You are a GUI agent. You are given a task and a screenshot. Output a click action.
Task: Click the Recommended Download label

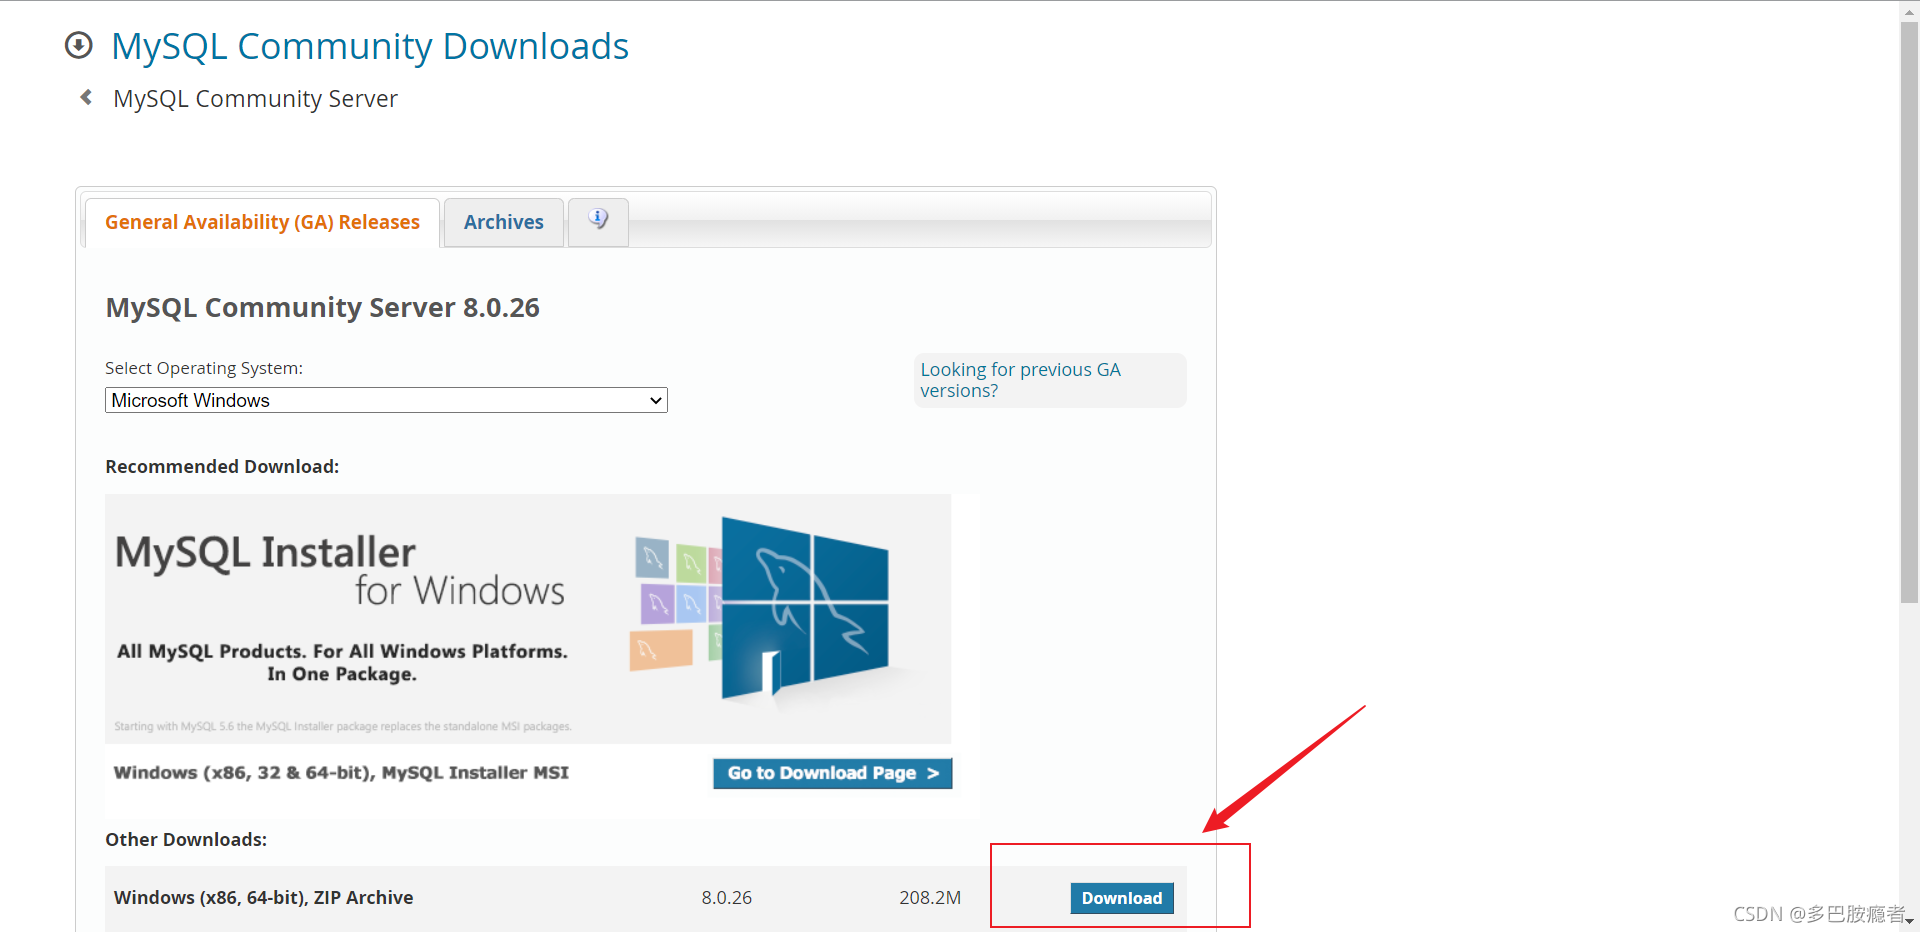tap(222, 467)
